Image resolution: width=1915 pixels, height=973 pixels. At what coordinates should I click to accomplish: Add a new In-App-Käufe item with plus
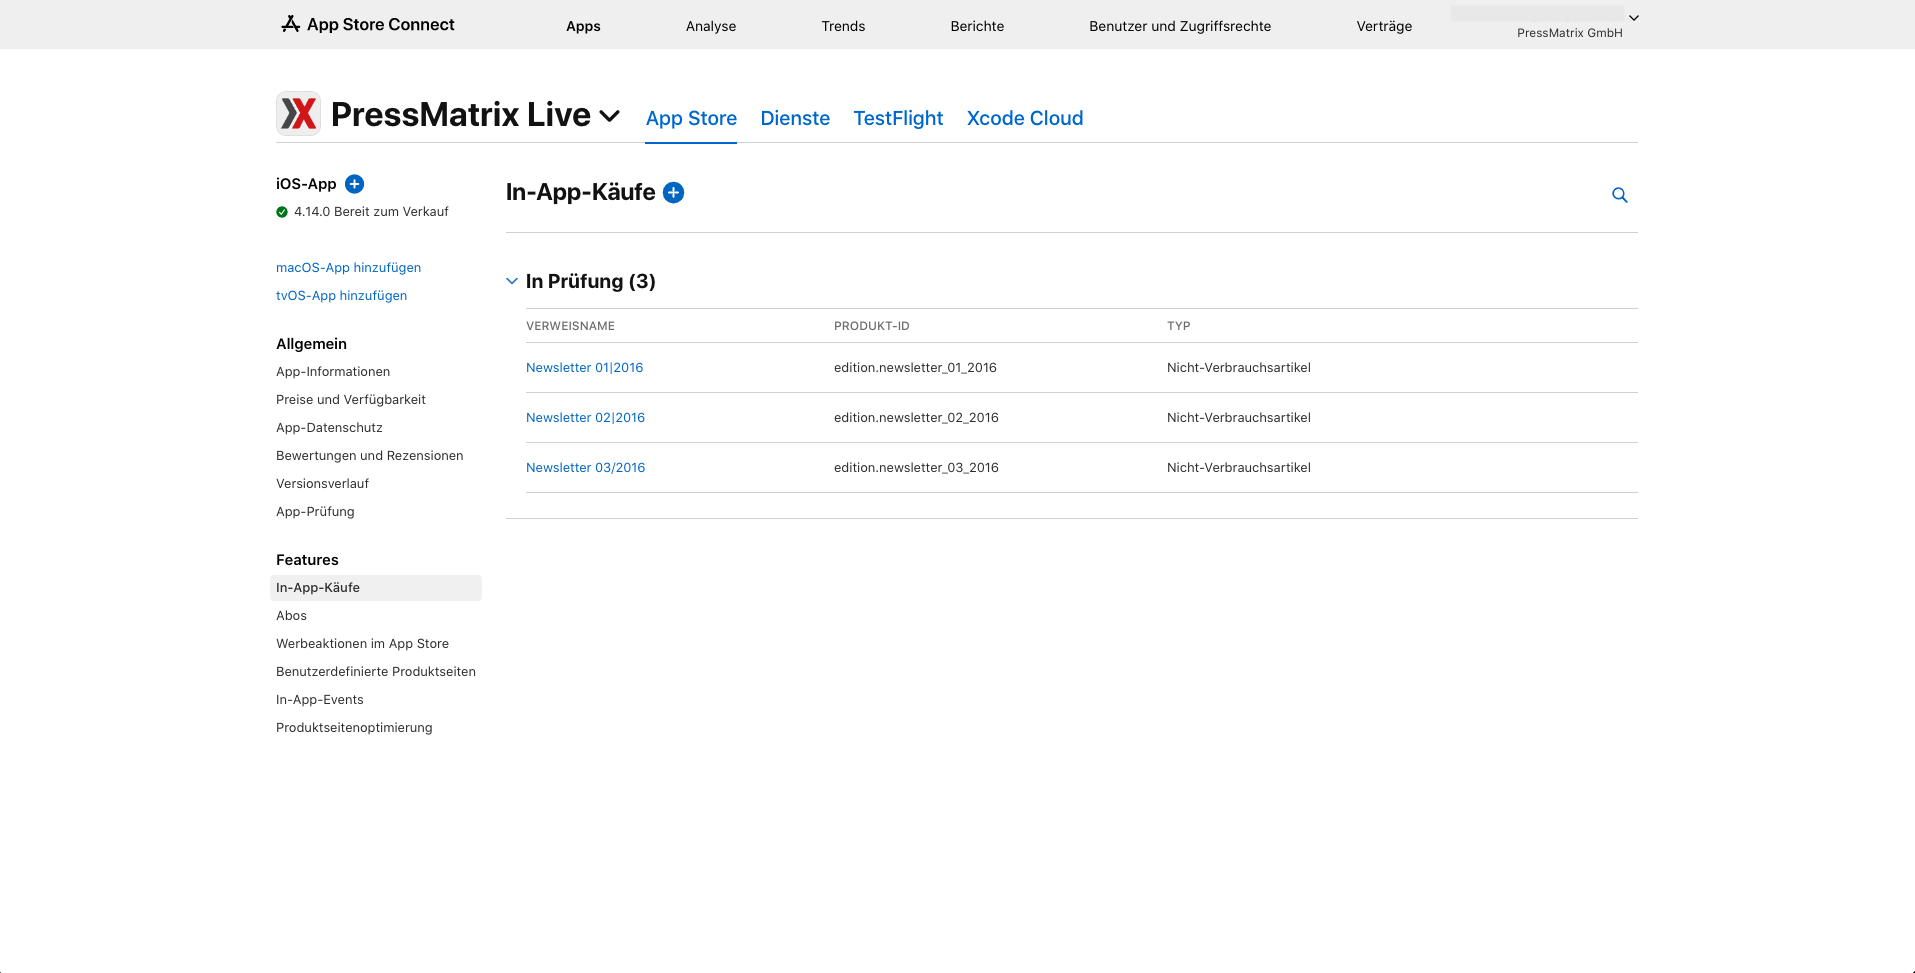click(x=674, y=192)
